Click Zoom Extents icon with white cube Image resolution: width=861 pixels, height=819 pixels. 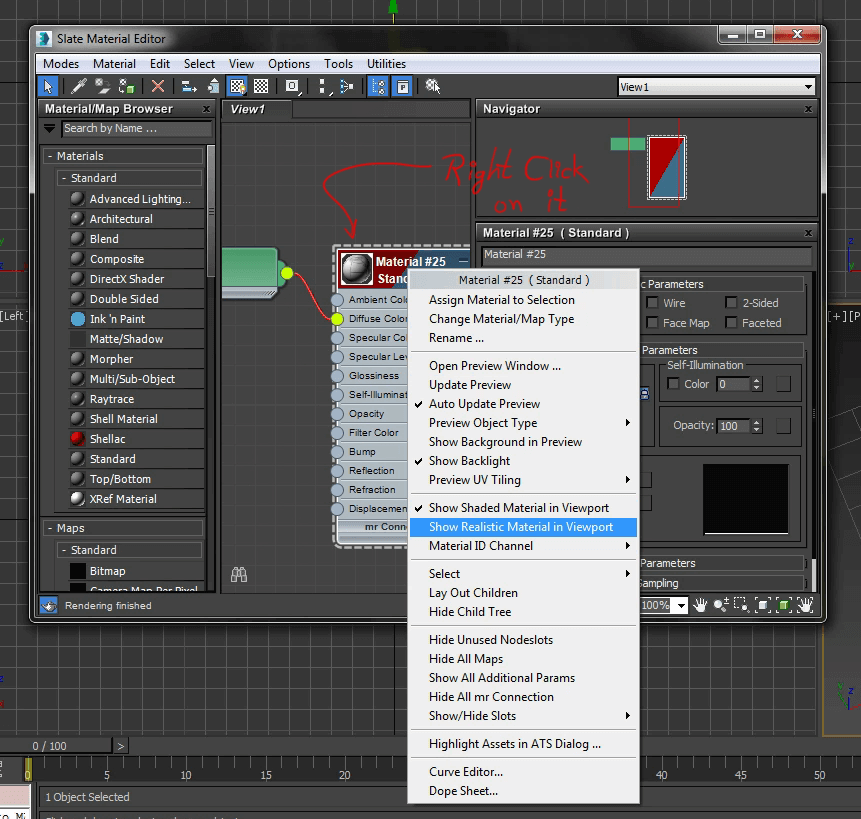[763, 605]
